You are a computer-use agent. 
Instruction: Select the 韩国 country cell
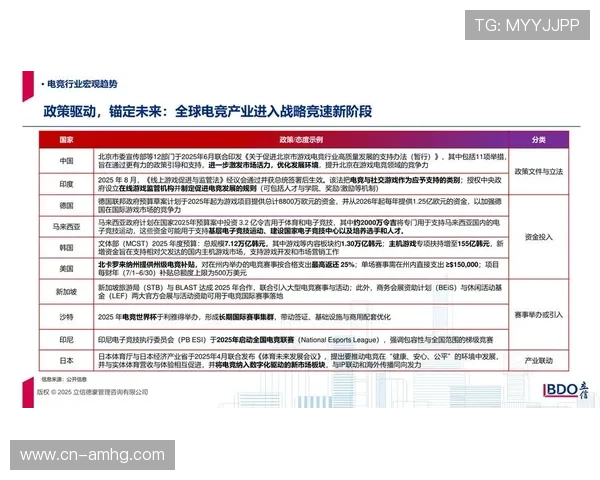[x=66, y=248]
